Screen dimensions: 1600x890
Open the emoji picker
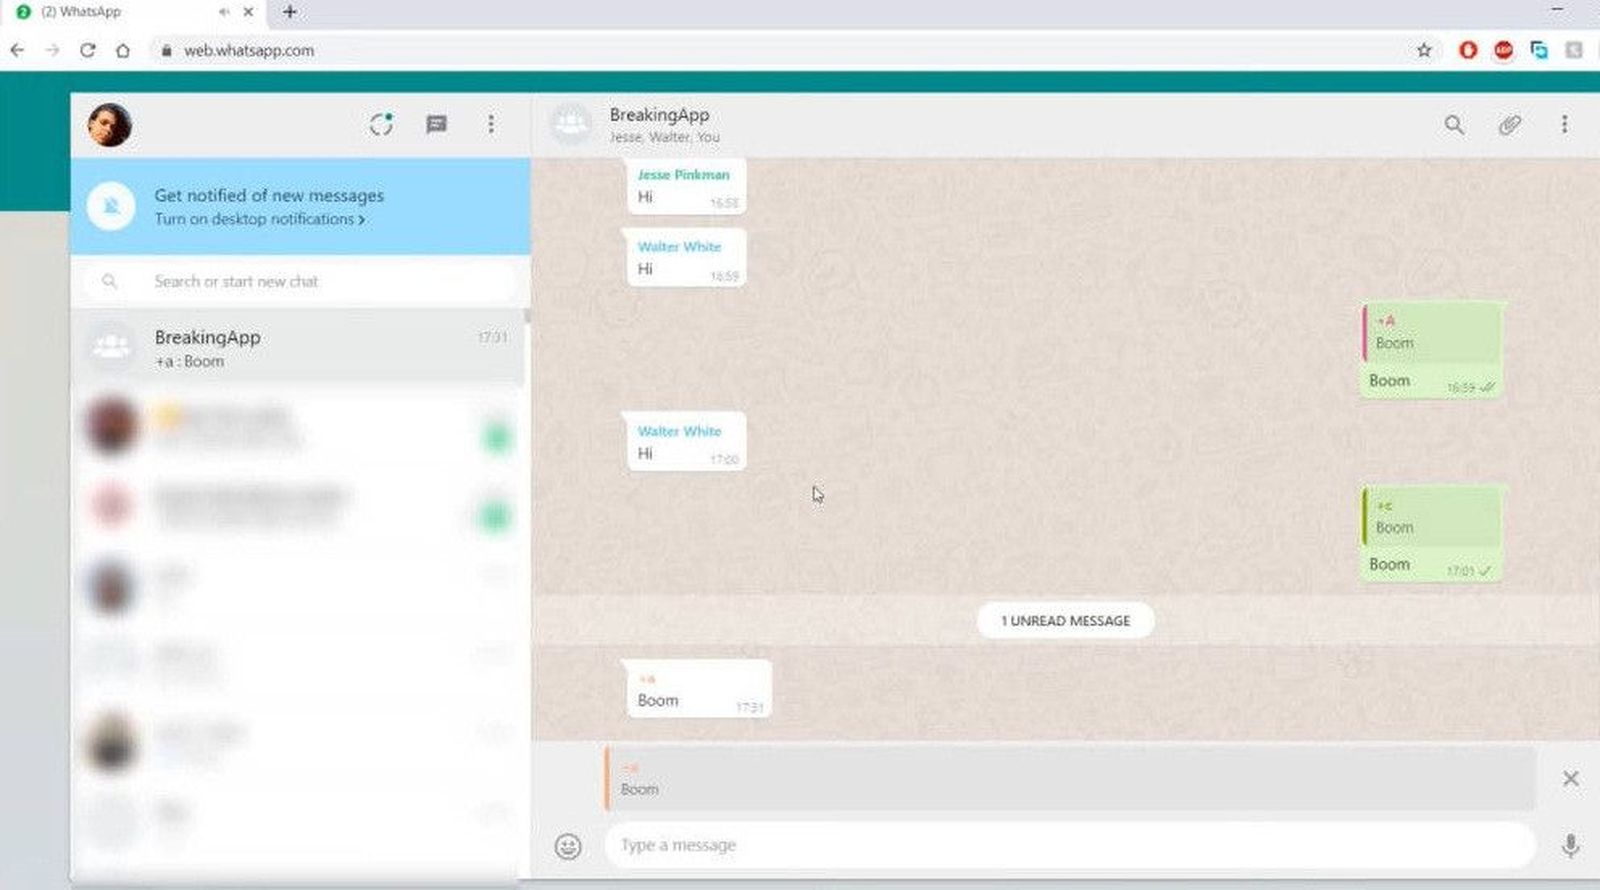[568, 847]
